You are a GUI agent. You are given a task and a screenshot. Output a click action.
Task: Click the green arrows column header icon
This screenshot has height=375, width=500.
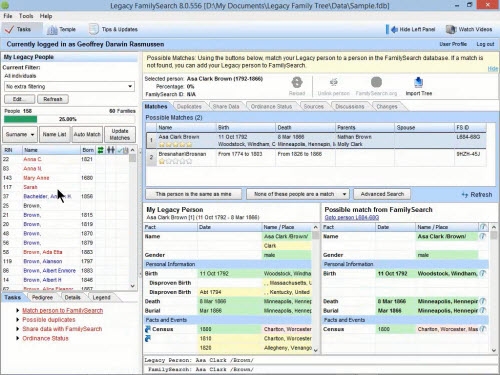coord(100,150)
